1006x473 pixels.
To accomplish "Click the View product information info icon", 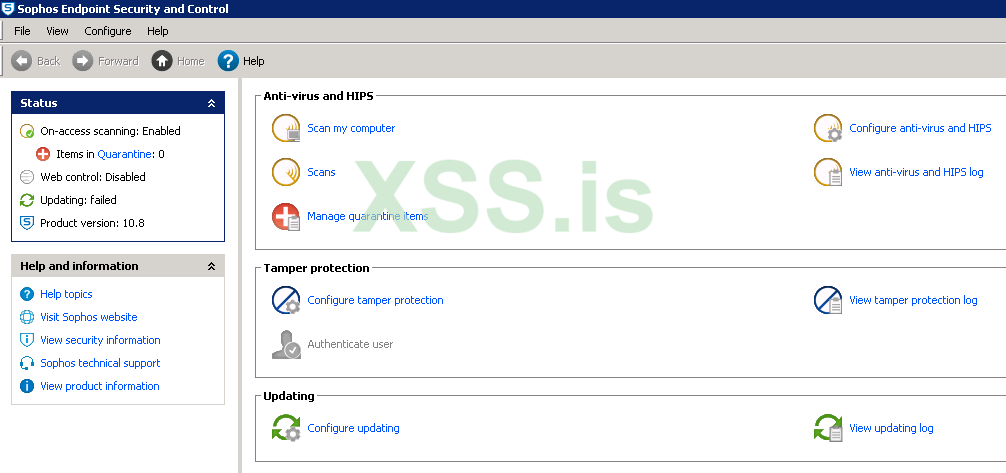I will pyautogui.click(x=27, y=386).
